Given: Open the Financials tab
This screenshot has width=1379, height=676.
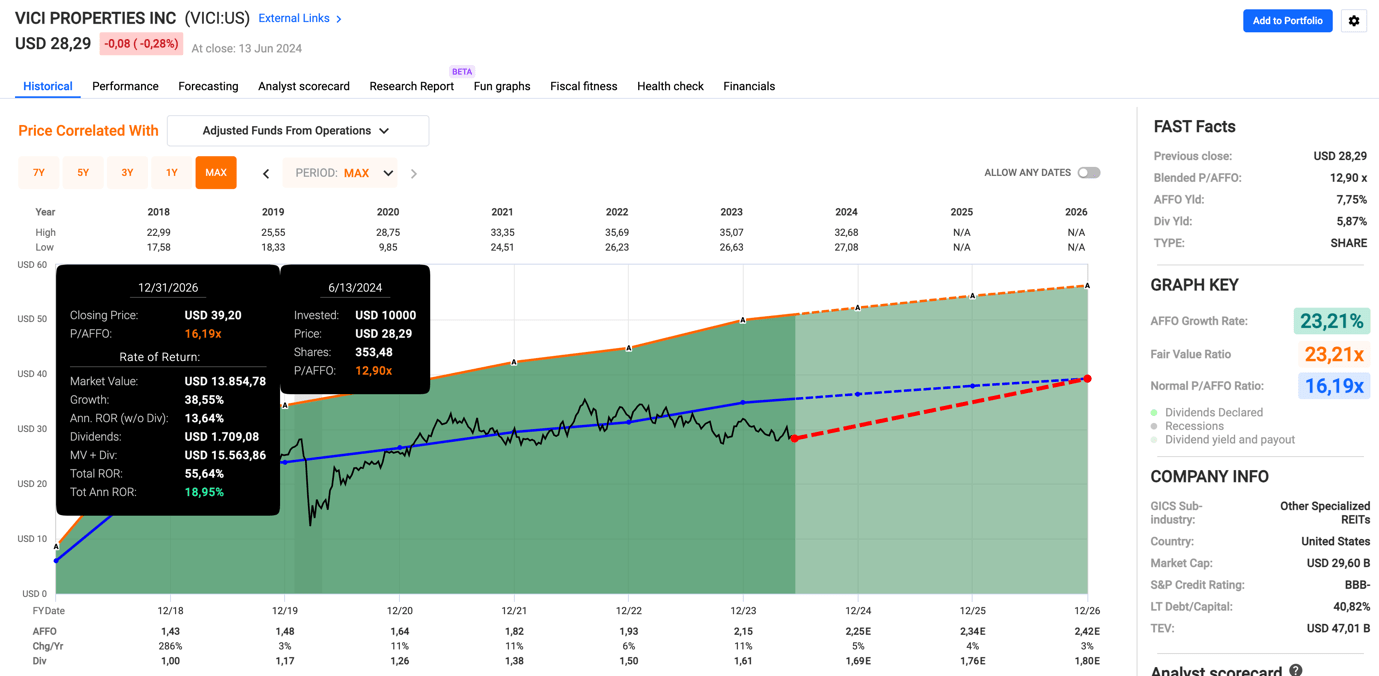Looking at the screenshot, I should pos(748,86).
